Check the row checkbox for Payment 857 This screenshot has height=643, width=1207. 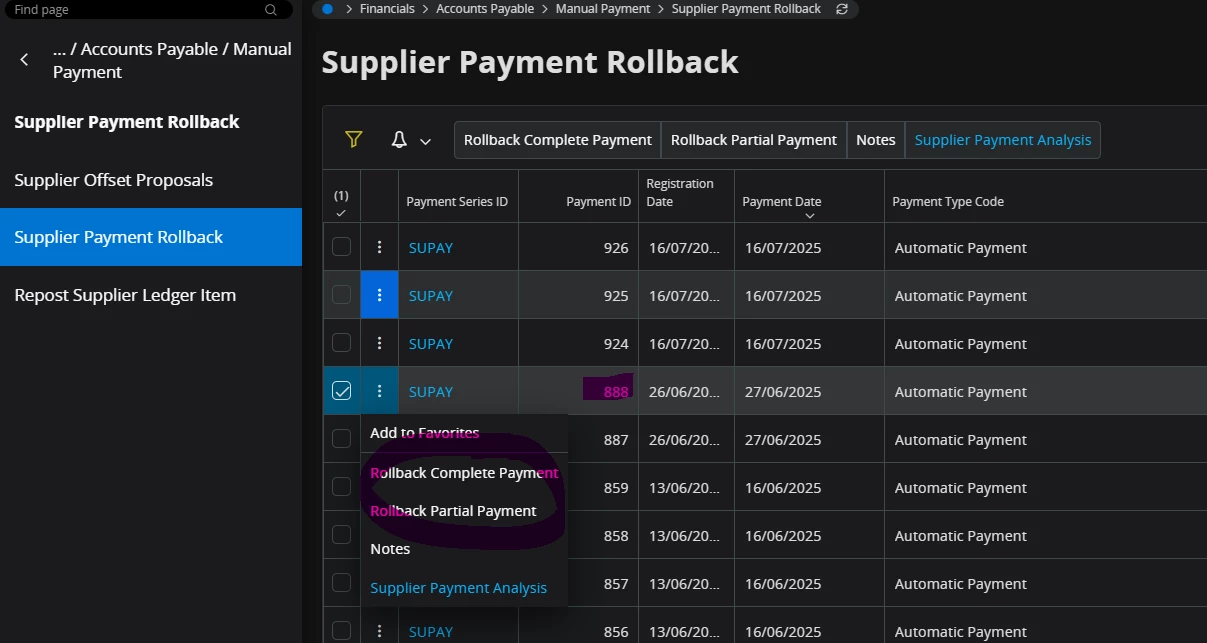point(341,582)
